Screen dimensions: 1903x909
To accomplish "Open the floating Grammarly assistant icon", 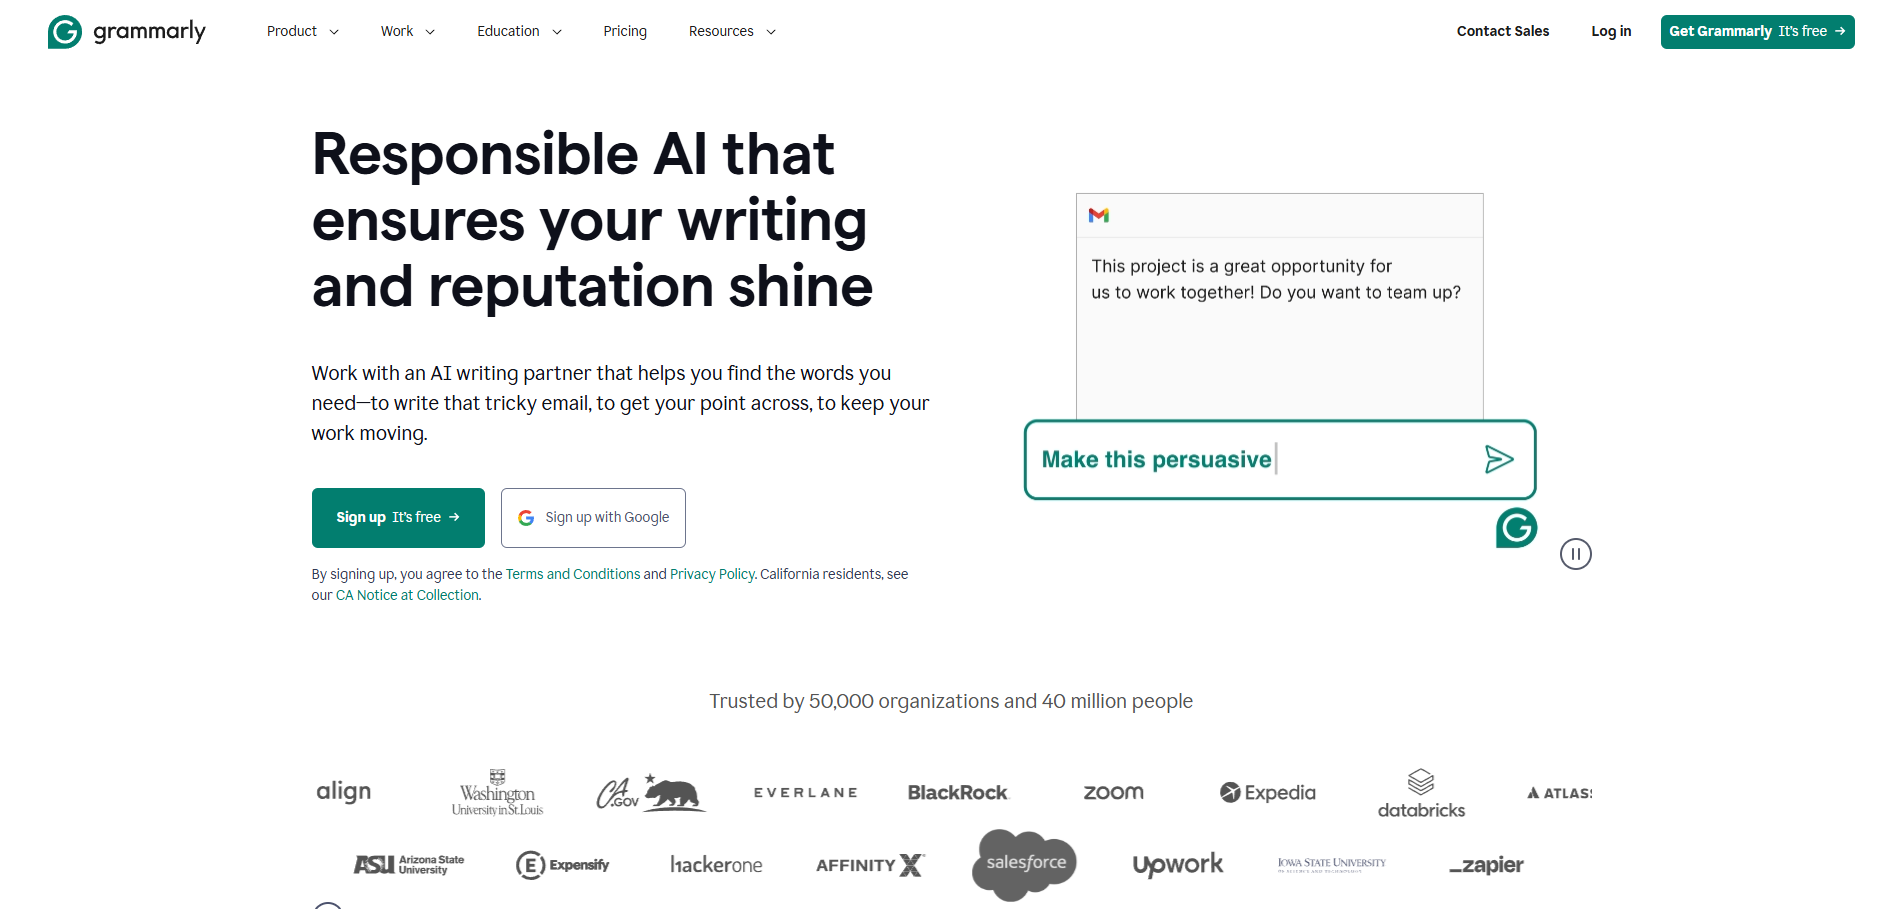I will pos(1516,528).
